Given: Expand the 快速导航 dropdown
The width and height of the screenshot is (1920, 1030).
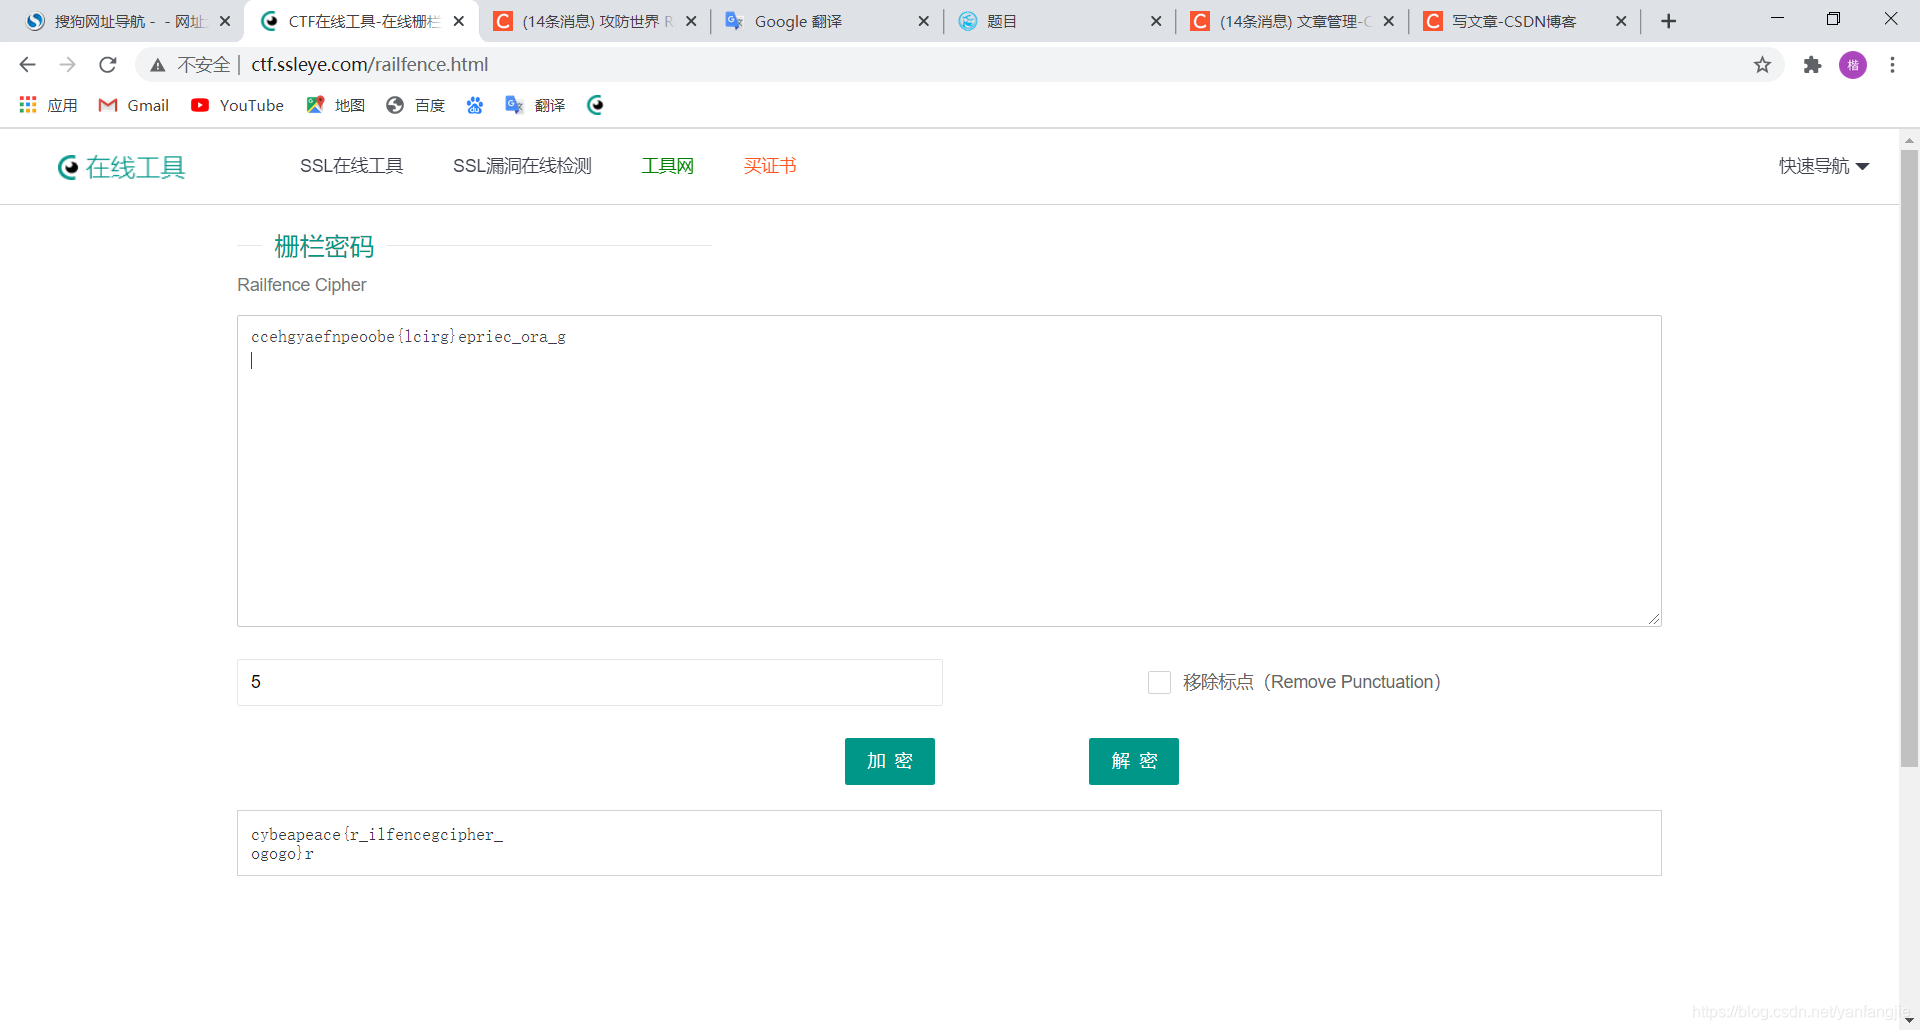Looking at the screenshot, I should click(x=1824, y=166).
